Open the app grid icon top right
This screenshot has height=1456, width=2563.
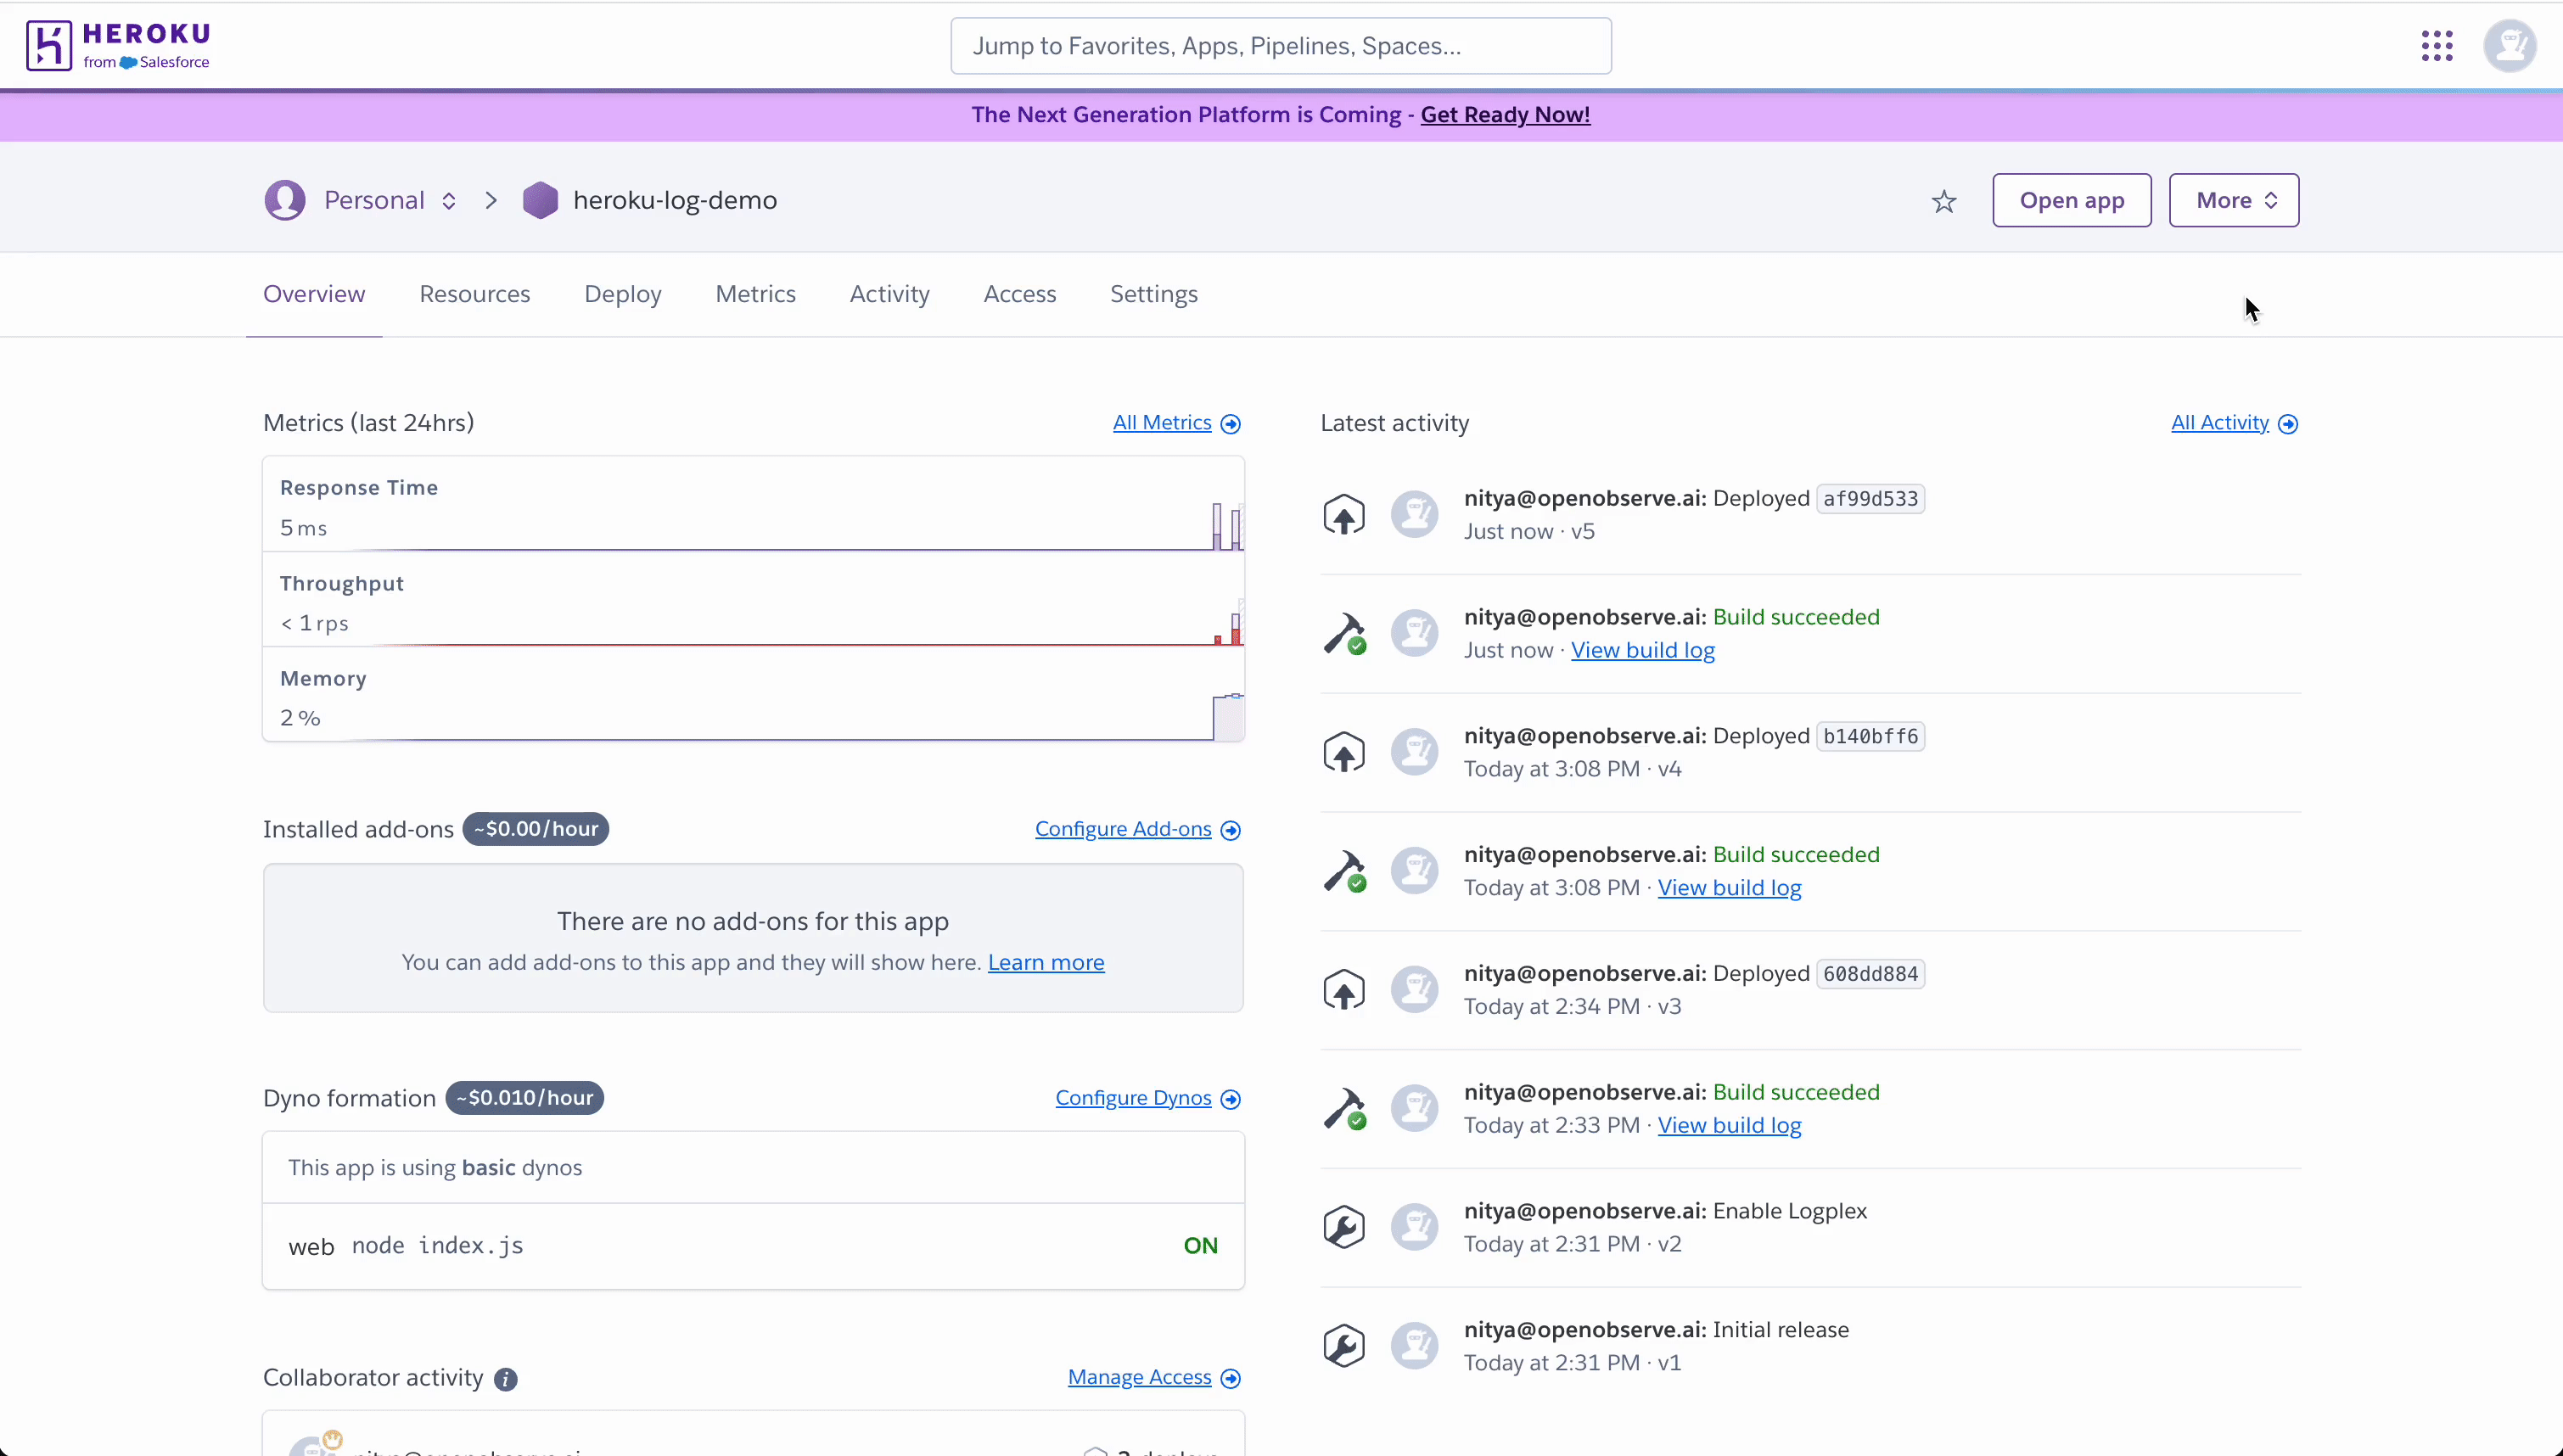[x=2437, y=45]
